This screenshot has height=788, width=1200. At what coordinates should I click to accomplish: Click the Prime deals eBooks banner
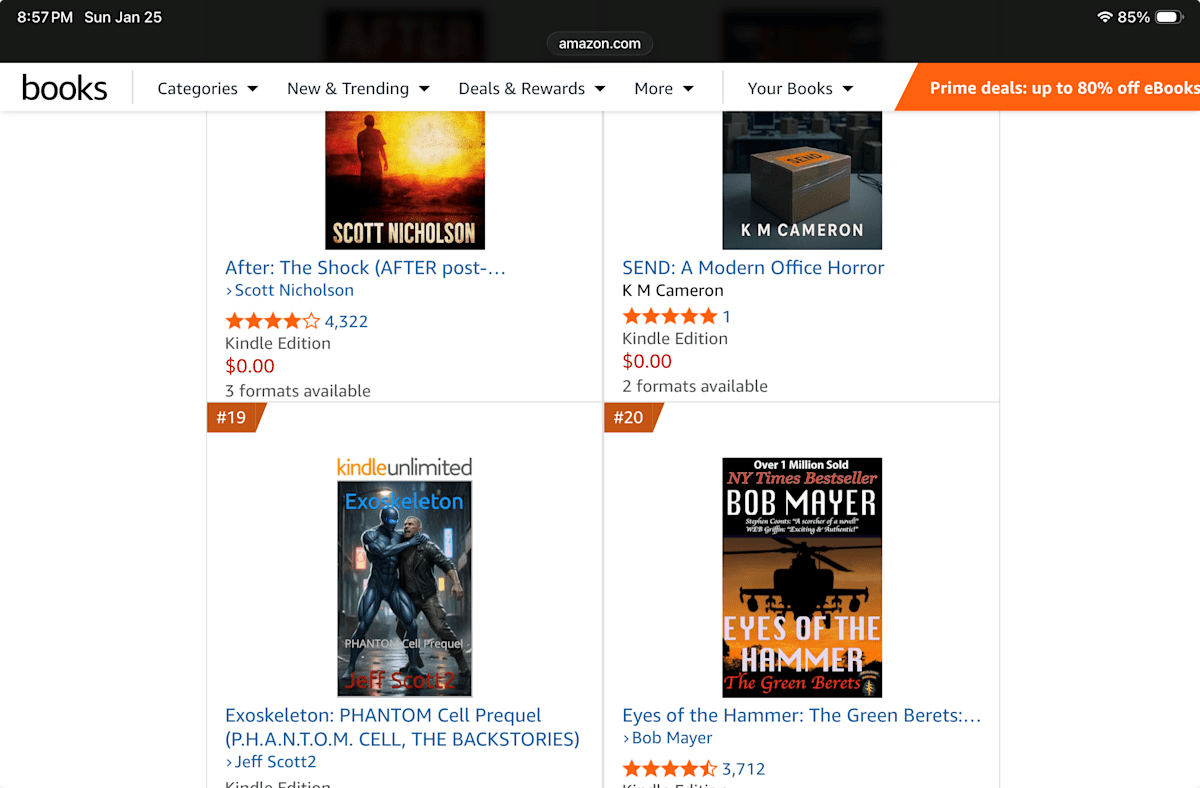pyautogui.click(x=1050, y=88)
